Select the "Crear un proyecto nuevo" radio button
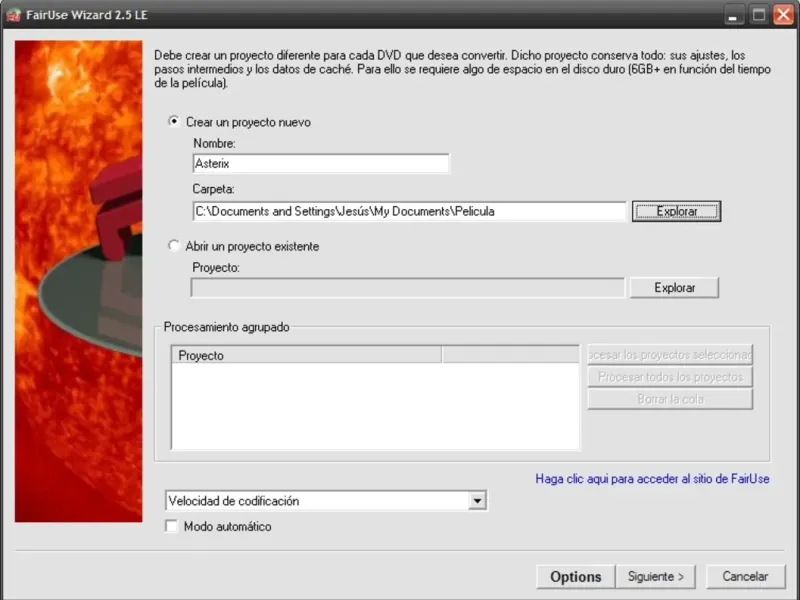The image size is (800, 600). click(174, 122)
